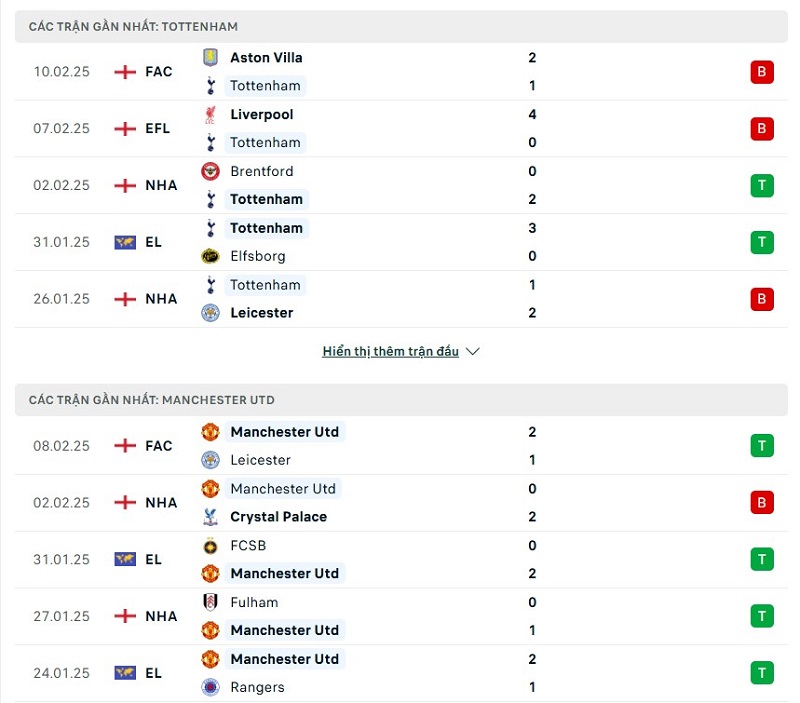The image size is (800, 703).
Task: Click the Elfsborg club crest
Action: point(210,256)
